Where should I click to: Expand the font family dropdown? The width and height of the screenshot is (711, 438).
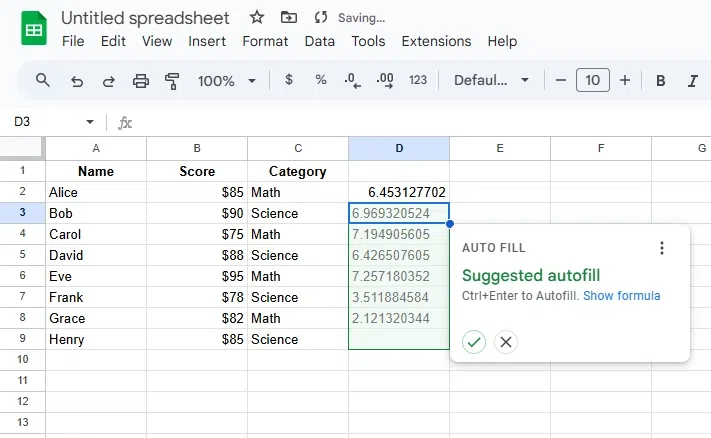click(491, 81)
